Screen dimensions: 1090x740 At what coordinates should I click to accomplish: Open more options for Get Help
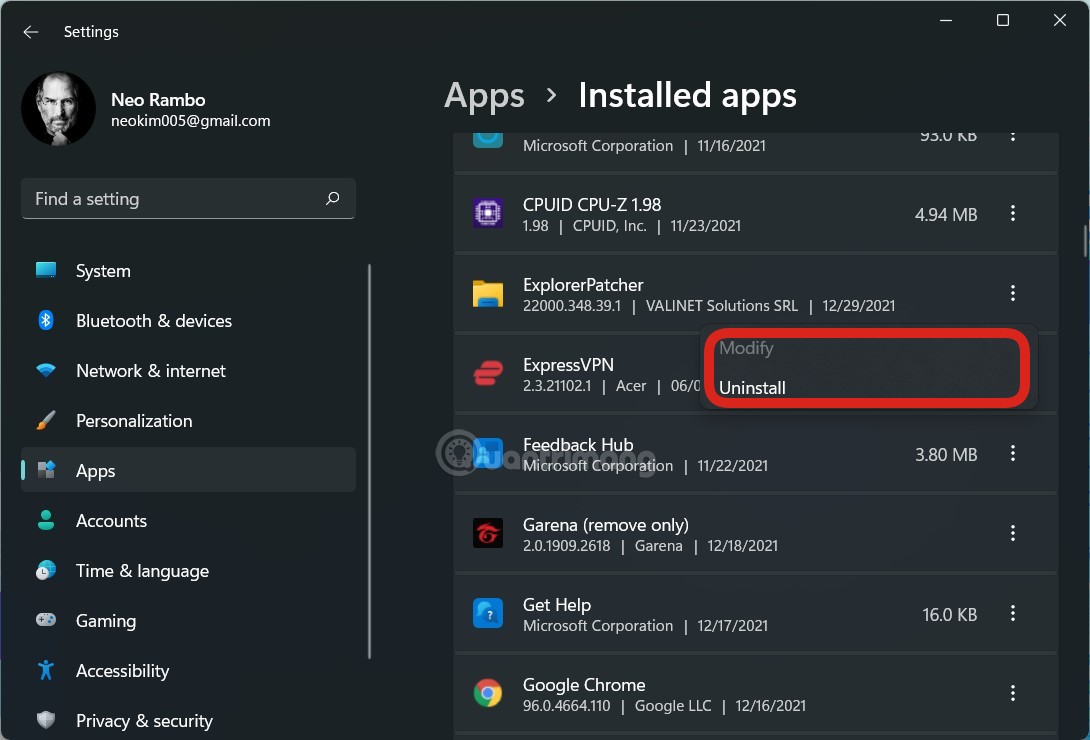pos(1012,613)
